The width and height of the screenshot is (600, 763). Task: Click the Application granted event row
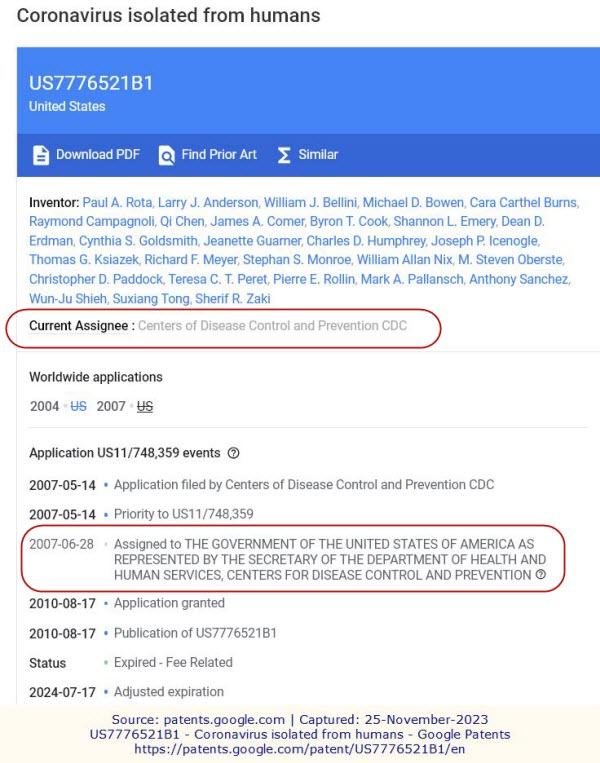(x=127, y=603)
